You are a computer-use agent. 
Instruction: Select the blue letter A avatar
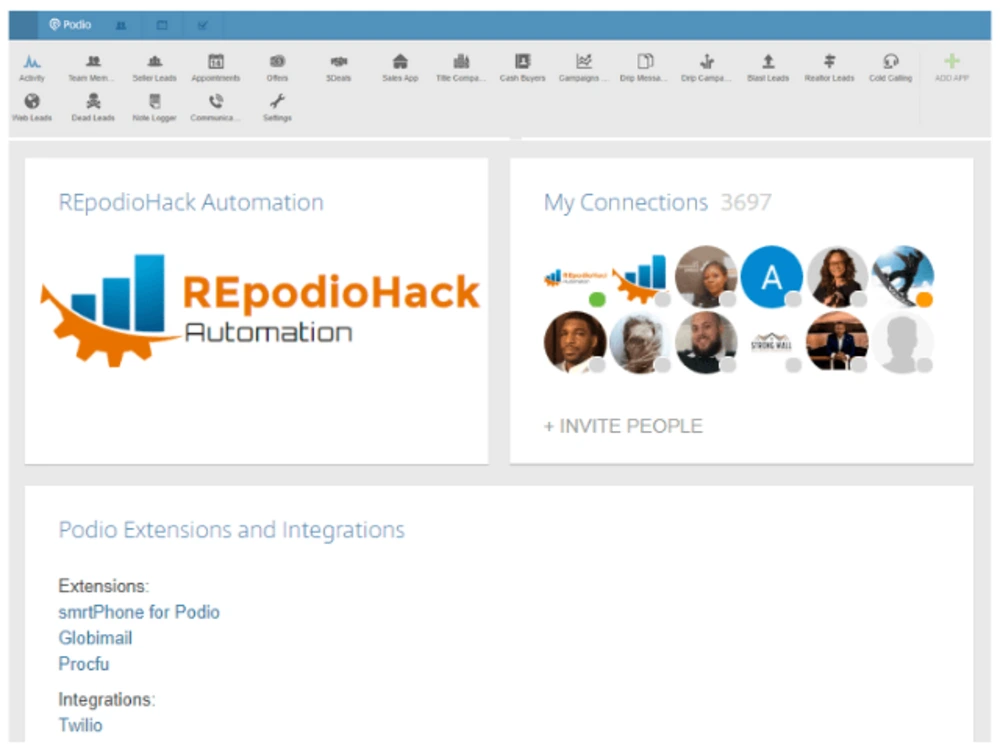pos(772,277)
